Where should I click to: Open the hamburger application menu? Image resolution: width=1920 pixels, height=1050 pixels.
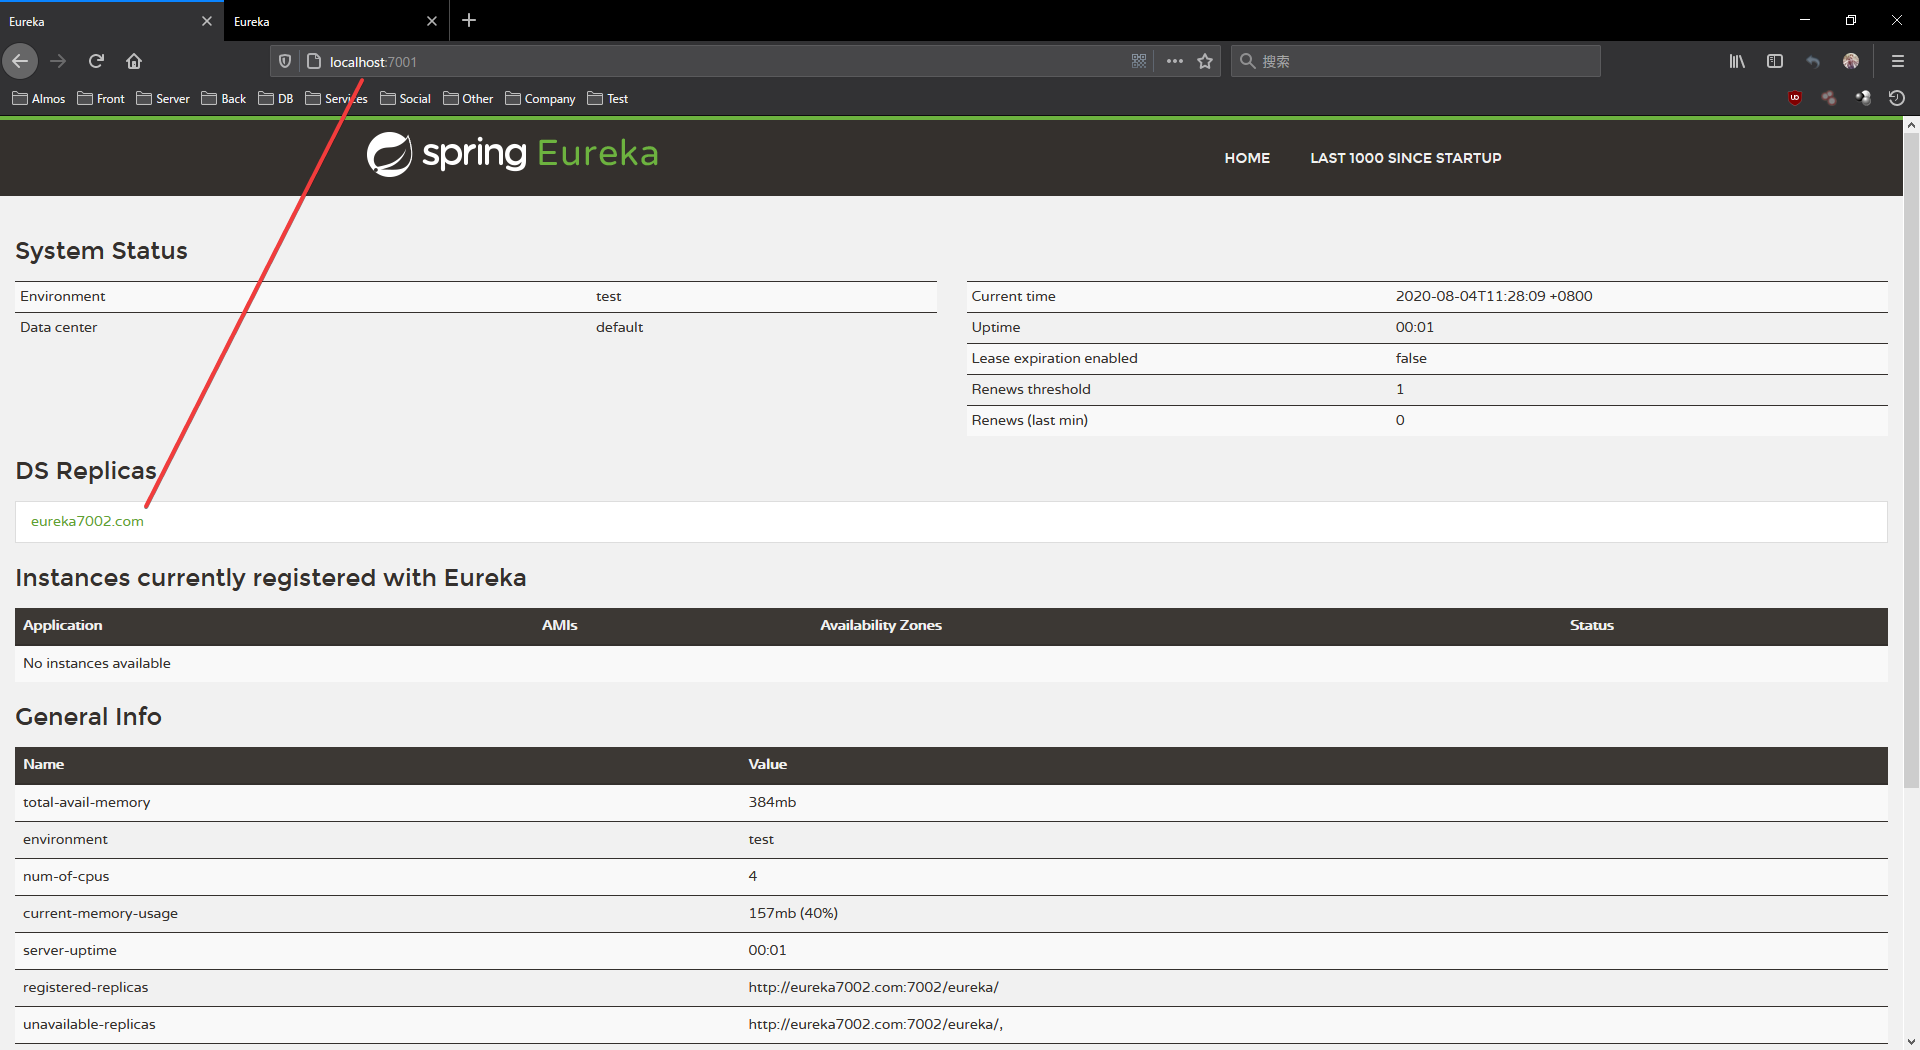1897,61
